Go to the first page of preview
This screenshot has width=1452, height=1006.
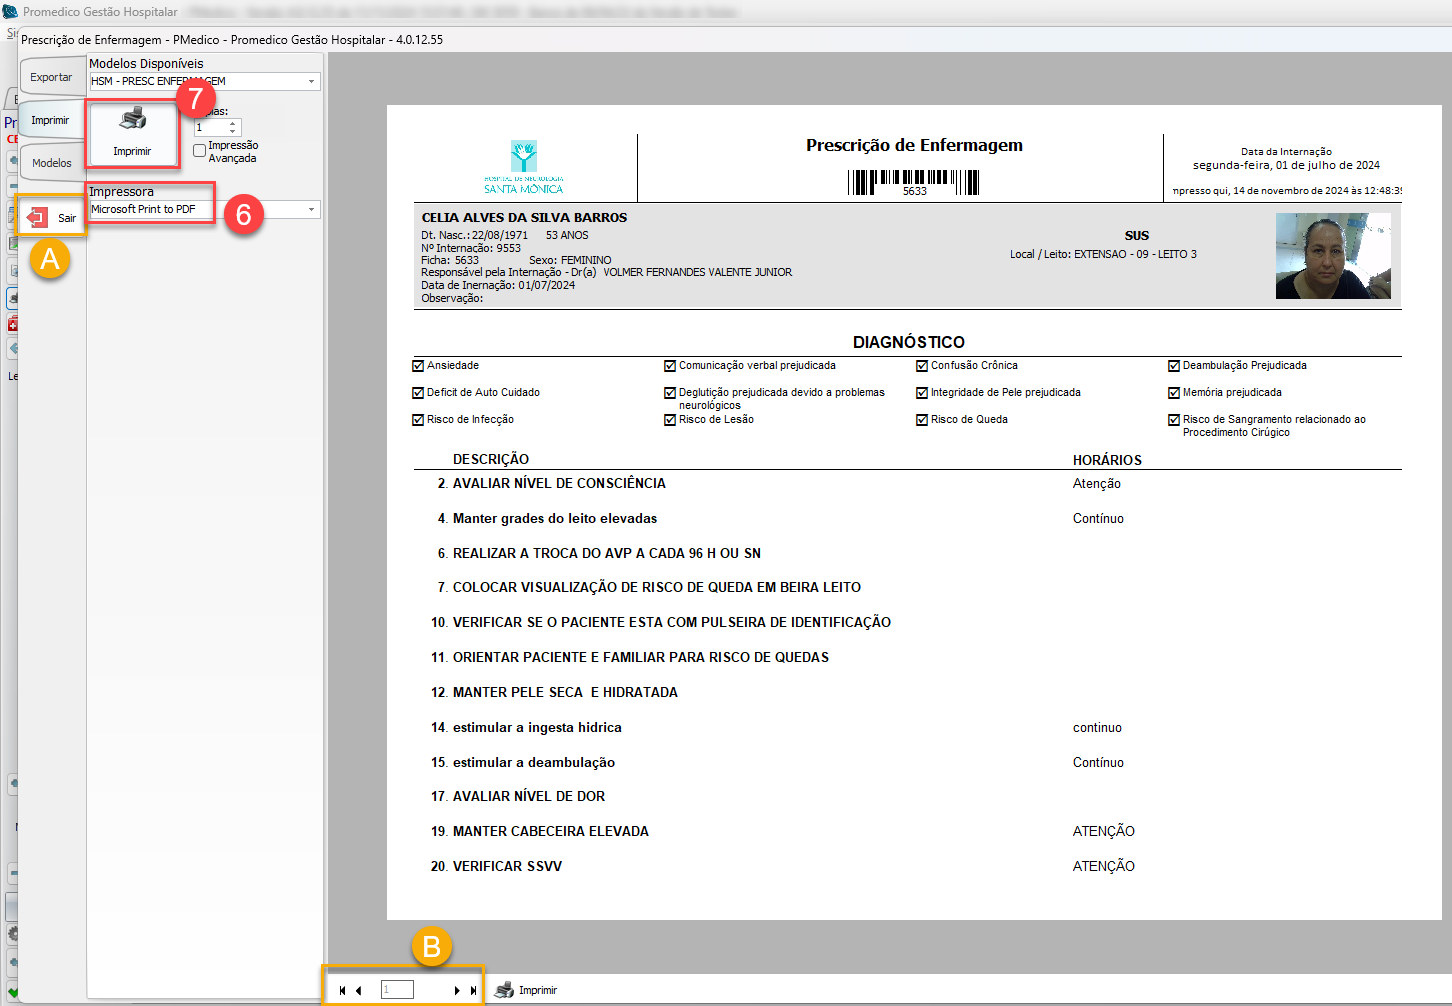tap(342, 990)
